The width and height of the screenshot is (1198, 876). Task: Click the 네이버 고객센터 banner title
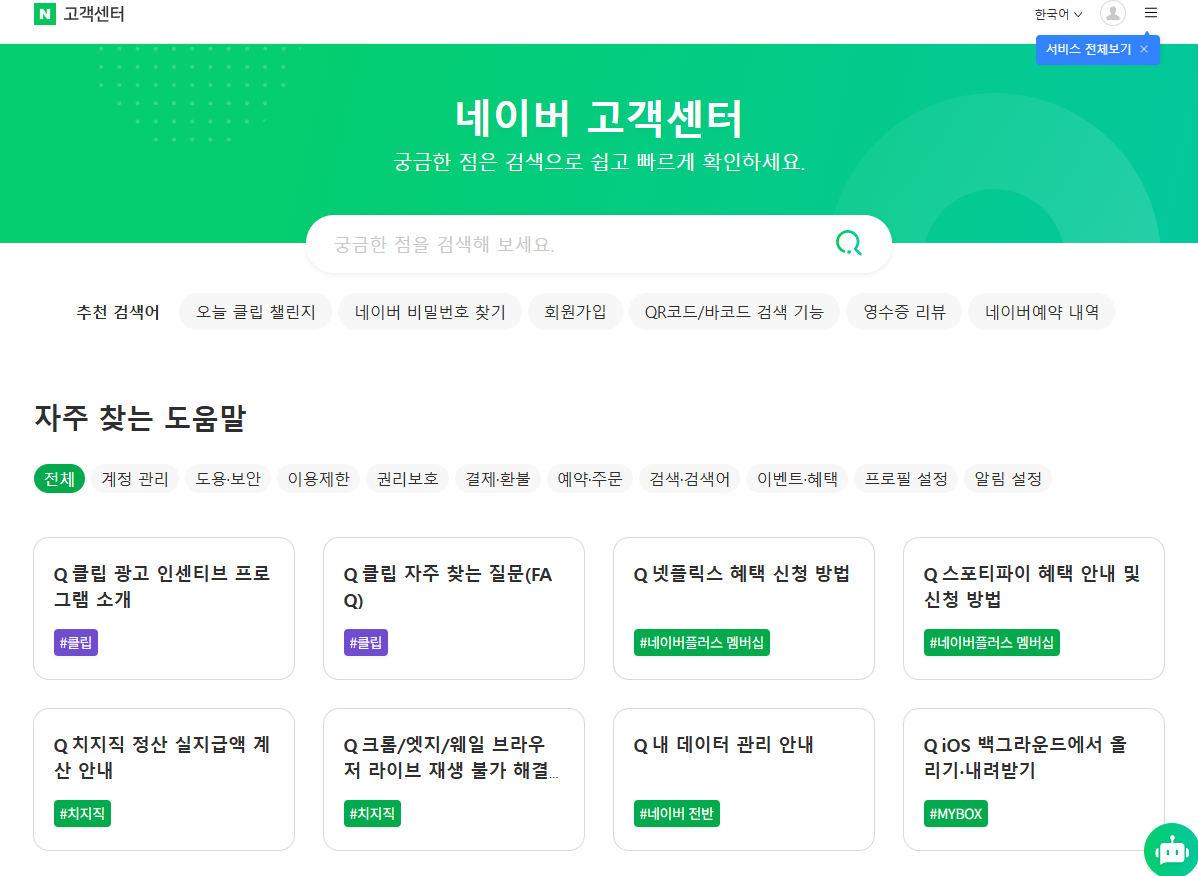click(x=599, y=118)
